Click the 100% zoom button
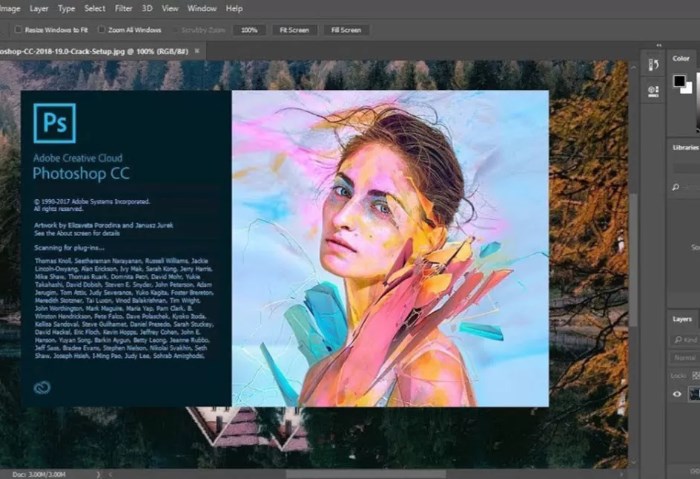The image size is (700, 479). click(249, 30)
